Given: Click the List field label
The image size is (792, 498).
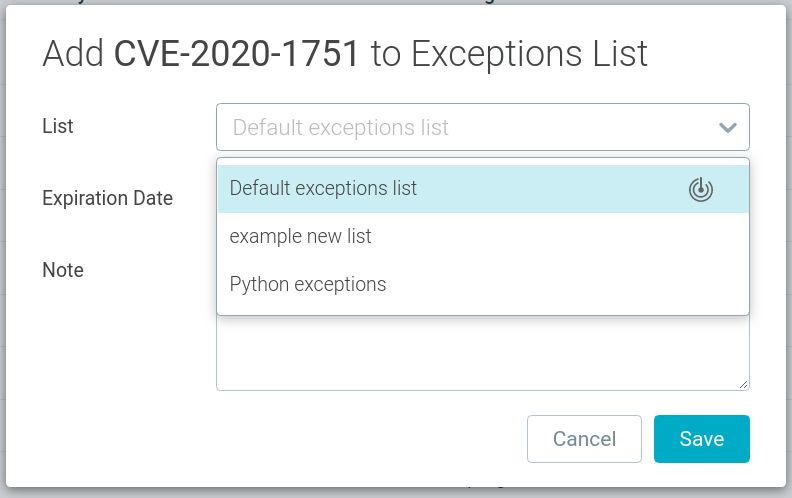Looking at the screenshot, I should point(58,126).
